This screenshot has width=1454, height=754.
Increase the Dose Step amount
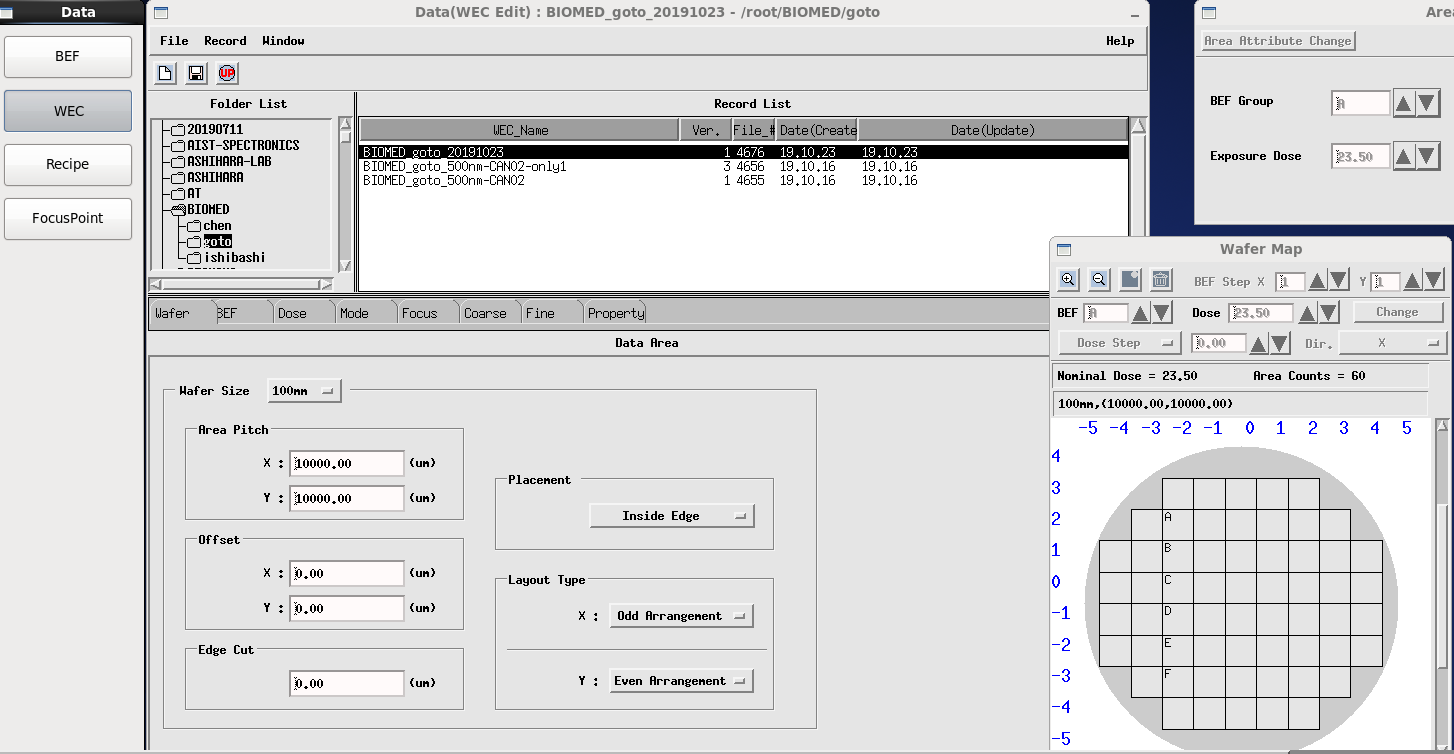(x=1259, y=344)
